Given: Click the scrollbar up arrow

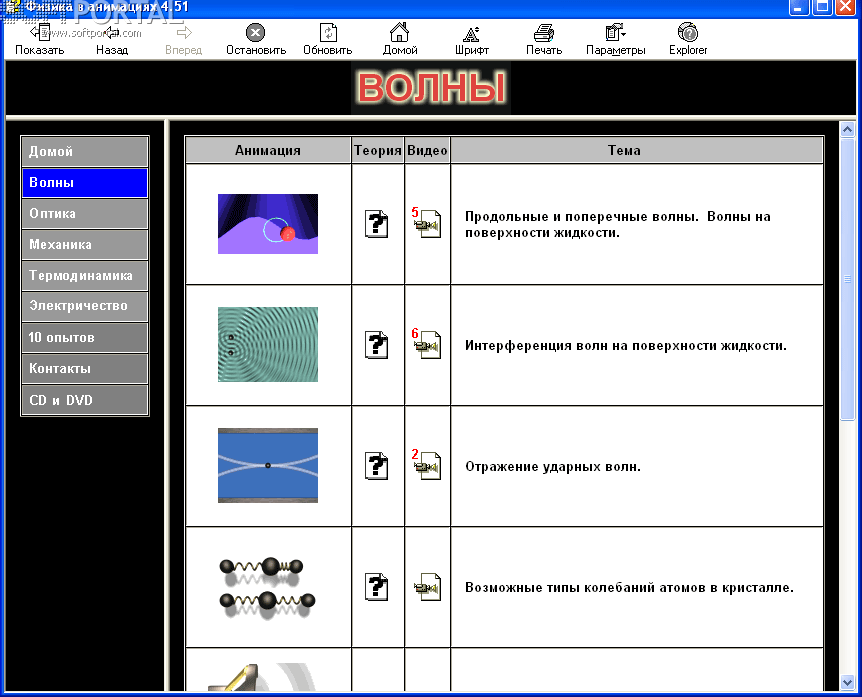Looking at the screenshot, I should click(x=847, y=130).
